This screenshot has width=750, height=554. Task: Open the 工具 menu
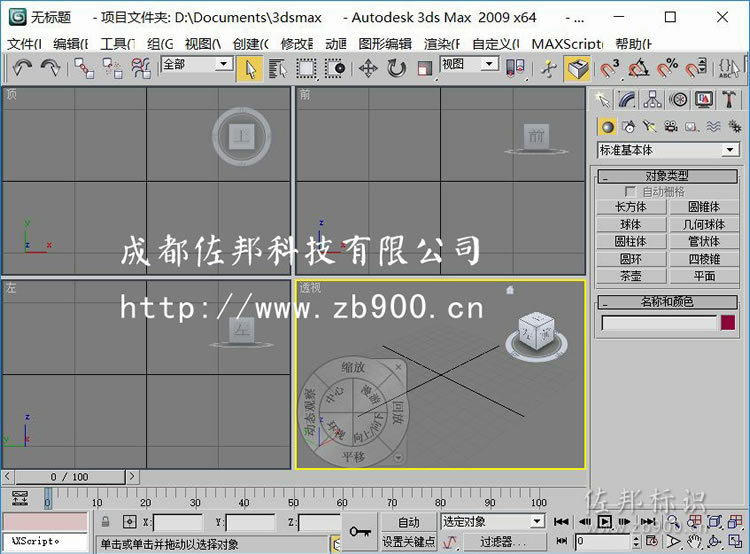coord(118,44)
